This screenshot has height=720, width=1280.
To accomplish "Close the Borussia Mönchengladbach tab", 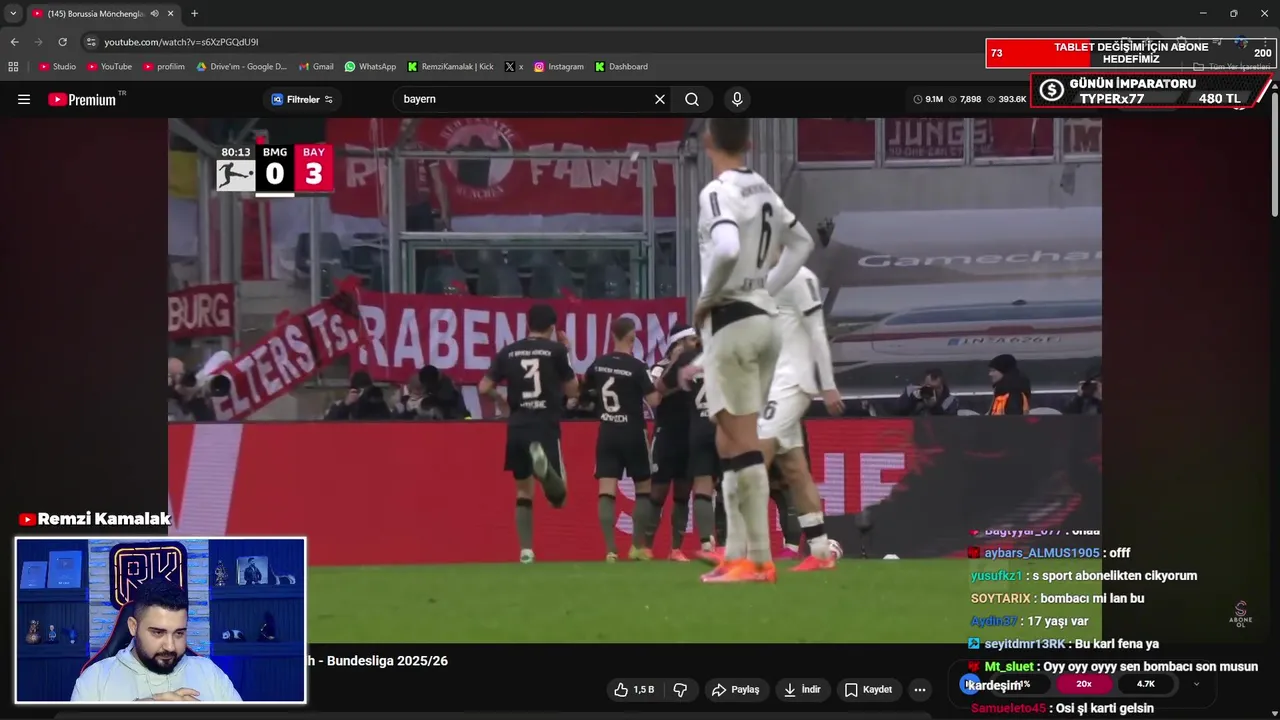I will [x=170, y=14].
